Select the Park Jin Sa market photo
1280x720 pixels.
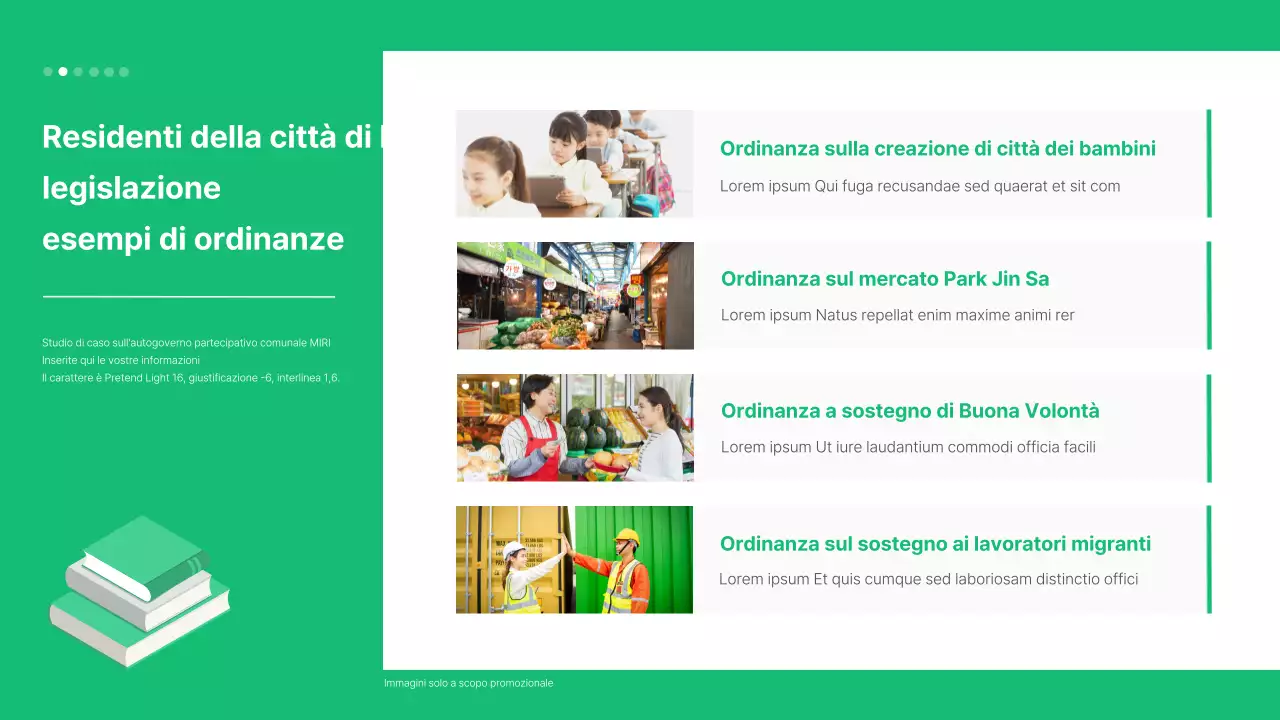tap(574, 295)
